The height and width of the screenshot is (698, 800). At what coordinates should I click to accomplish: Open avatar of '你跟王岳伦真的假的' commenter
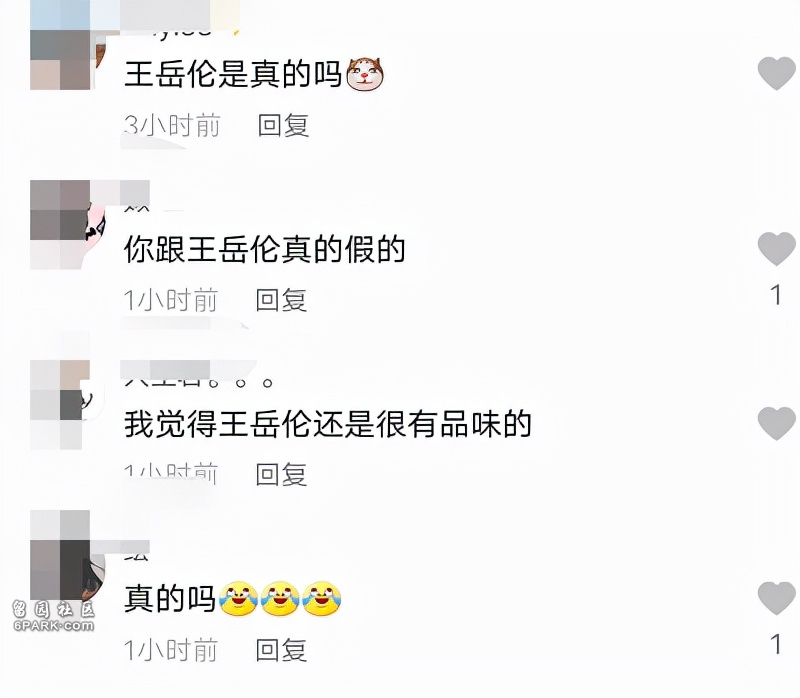(x=67, y=225)
